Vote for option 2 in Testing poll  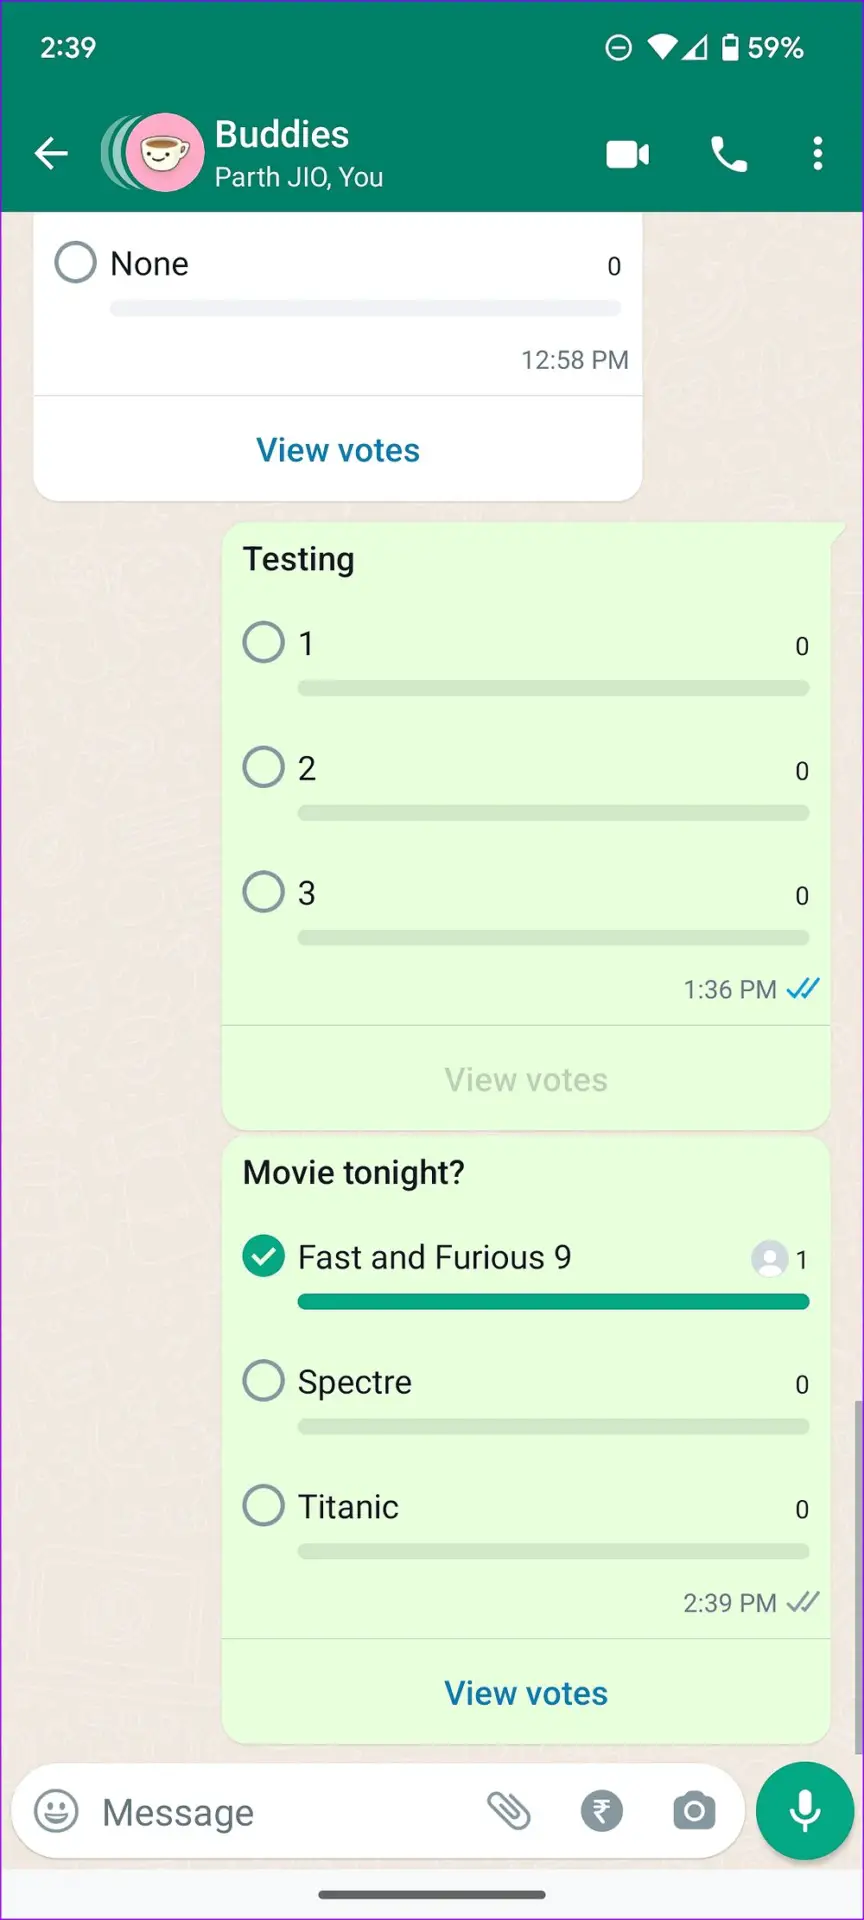[x=264, y=767]
